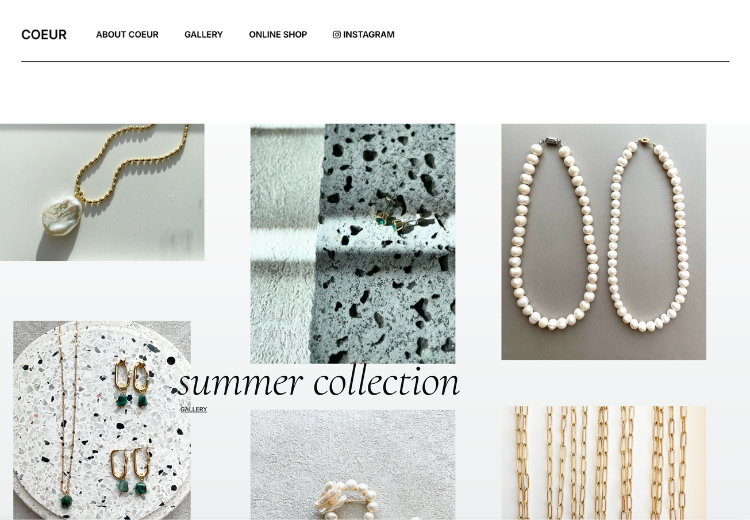Image resolution: width=750 pixels, height=520 pixels.
Task: View the pearl bracelet photo at the bottom
Action: (x=353, y=465)
